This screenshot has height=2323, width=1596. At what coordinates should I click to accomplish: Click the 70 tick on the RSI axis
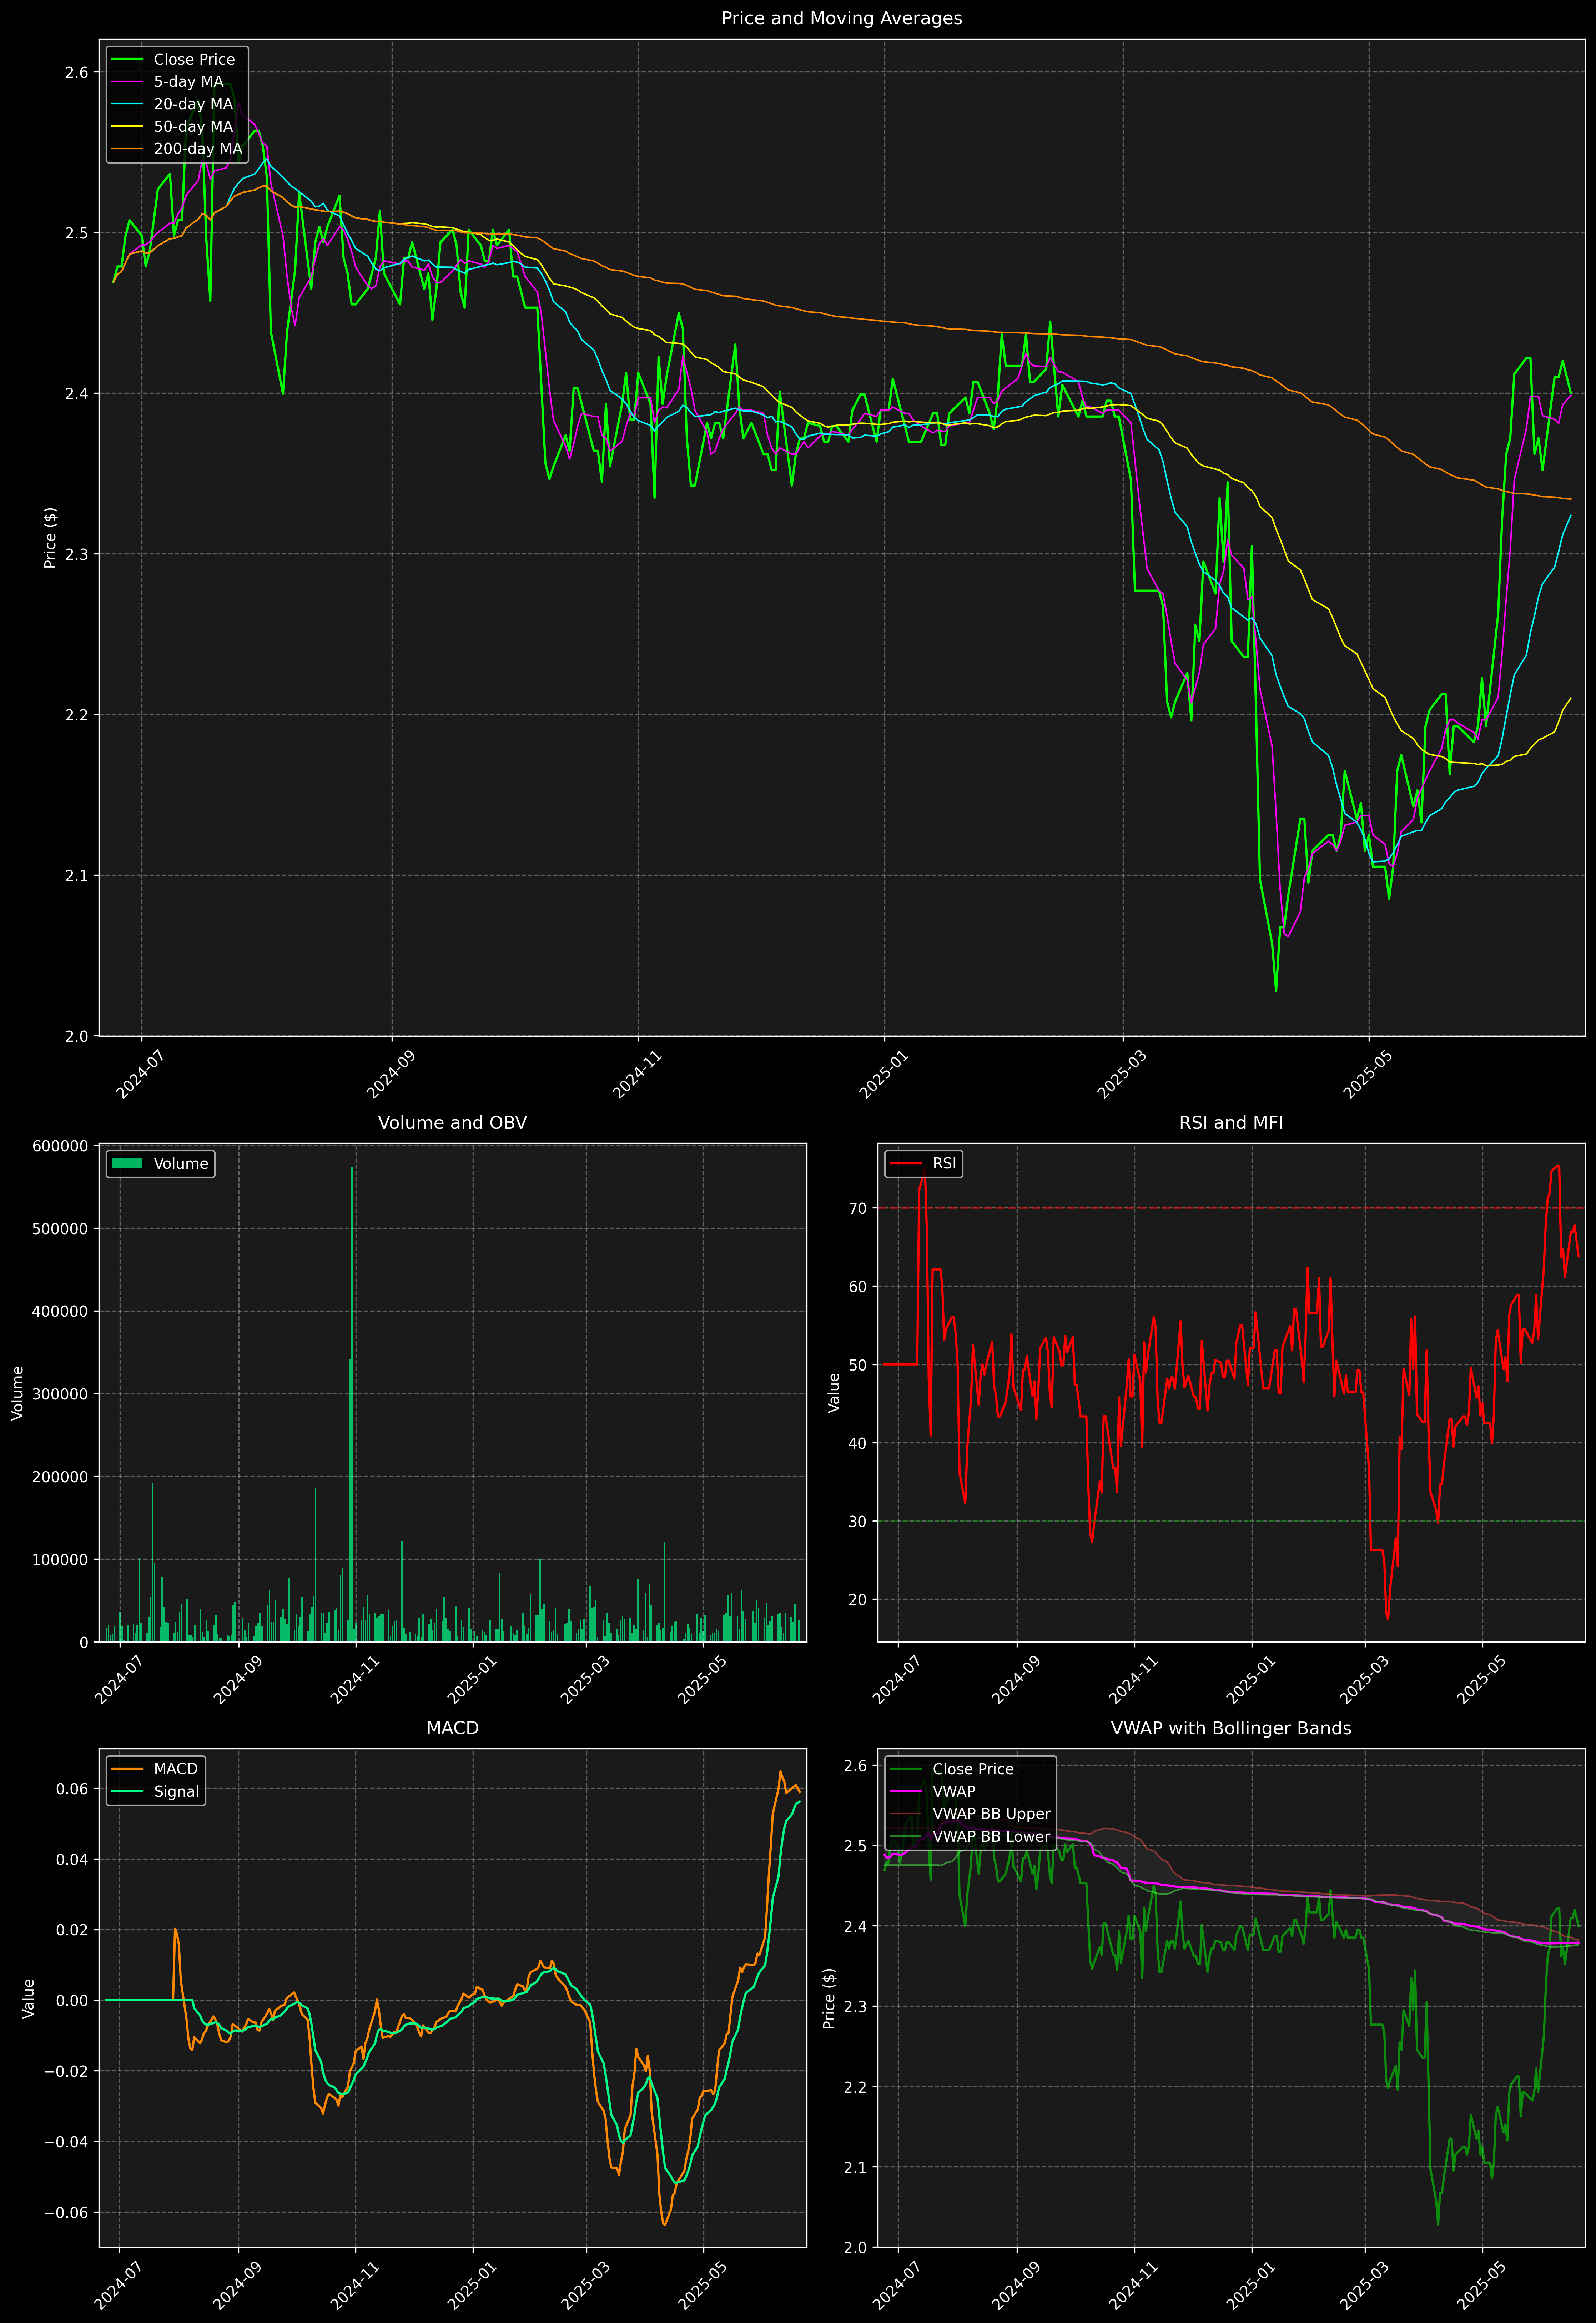pyautogui.click(x=859, y=1208)
